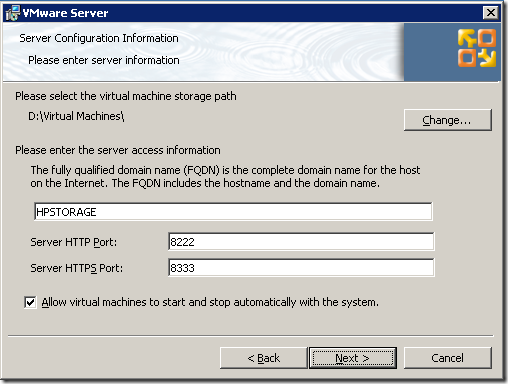Click the 'Server HTTP Port:' label
508x384 pixels.
pos(74,242)
